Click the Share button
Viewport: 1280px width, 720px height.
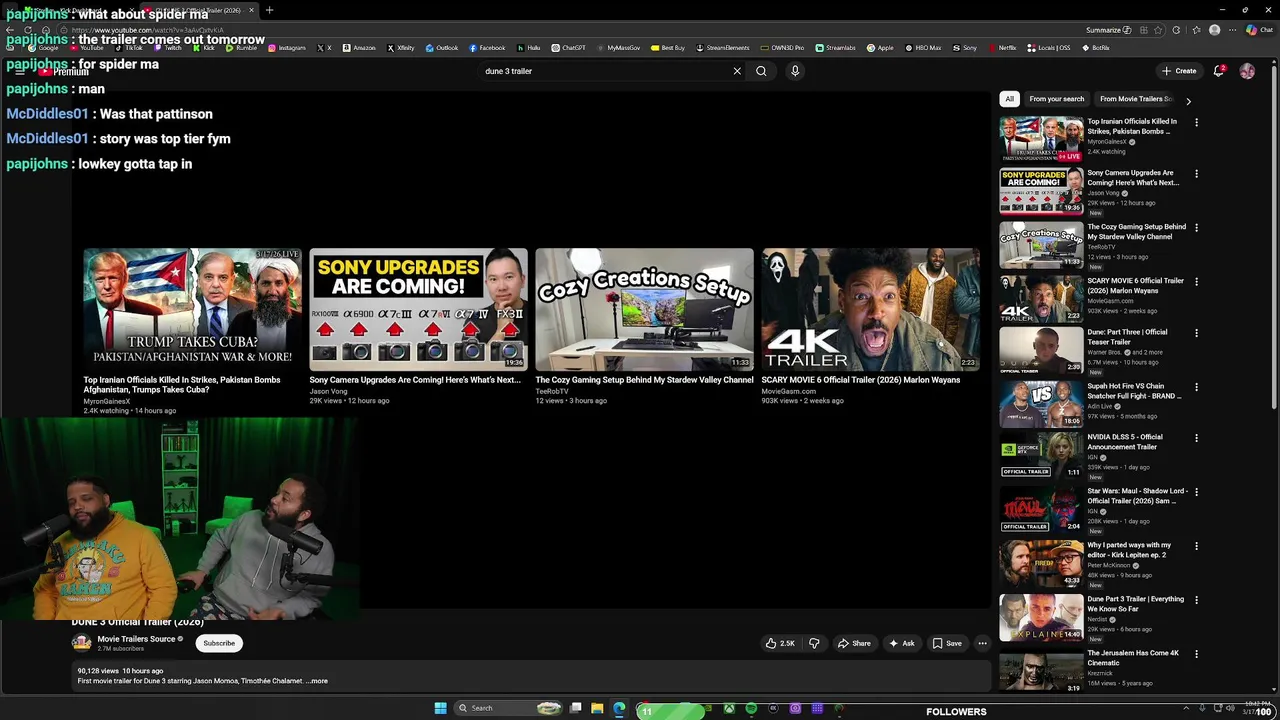tap(853, 643)
